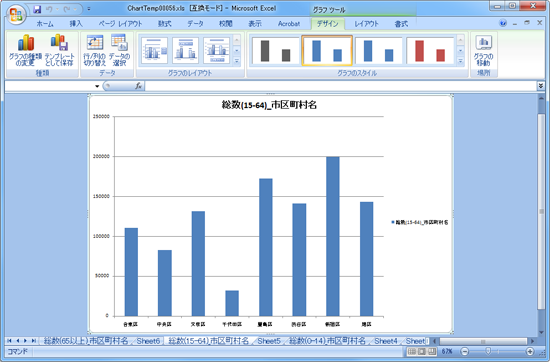Click the insert function fx button
The width and height of the screenshot is (550, 362).
(138, 86)
